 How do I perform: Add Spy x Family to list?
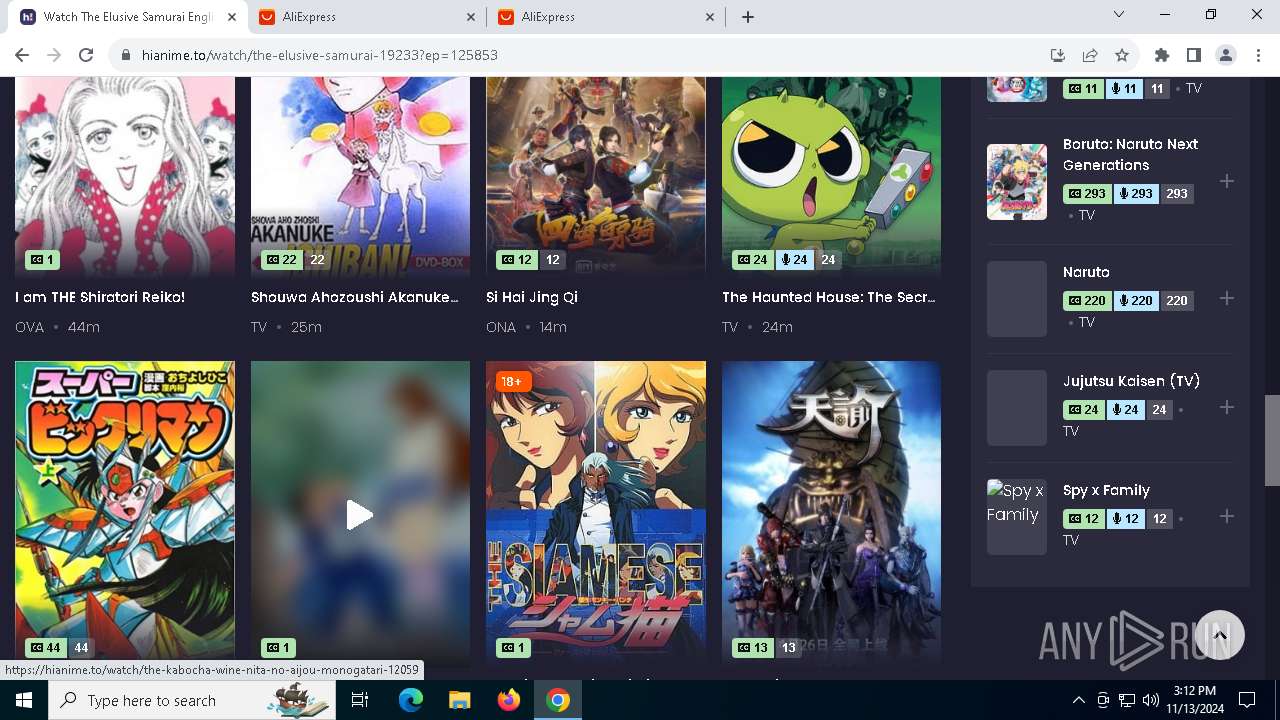(1227, 516)
